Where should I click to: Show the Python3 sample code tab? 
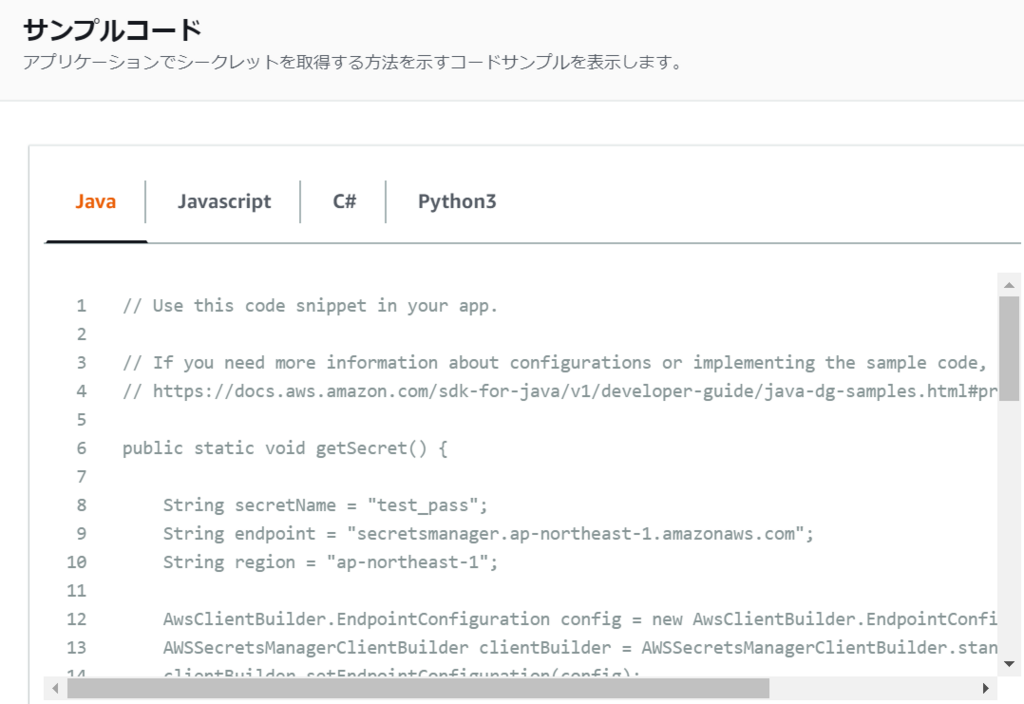(457, 201)
